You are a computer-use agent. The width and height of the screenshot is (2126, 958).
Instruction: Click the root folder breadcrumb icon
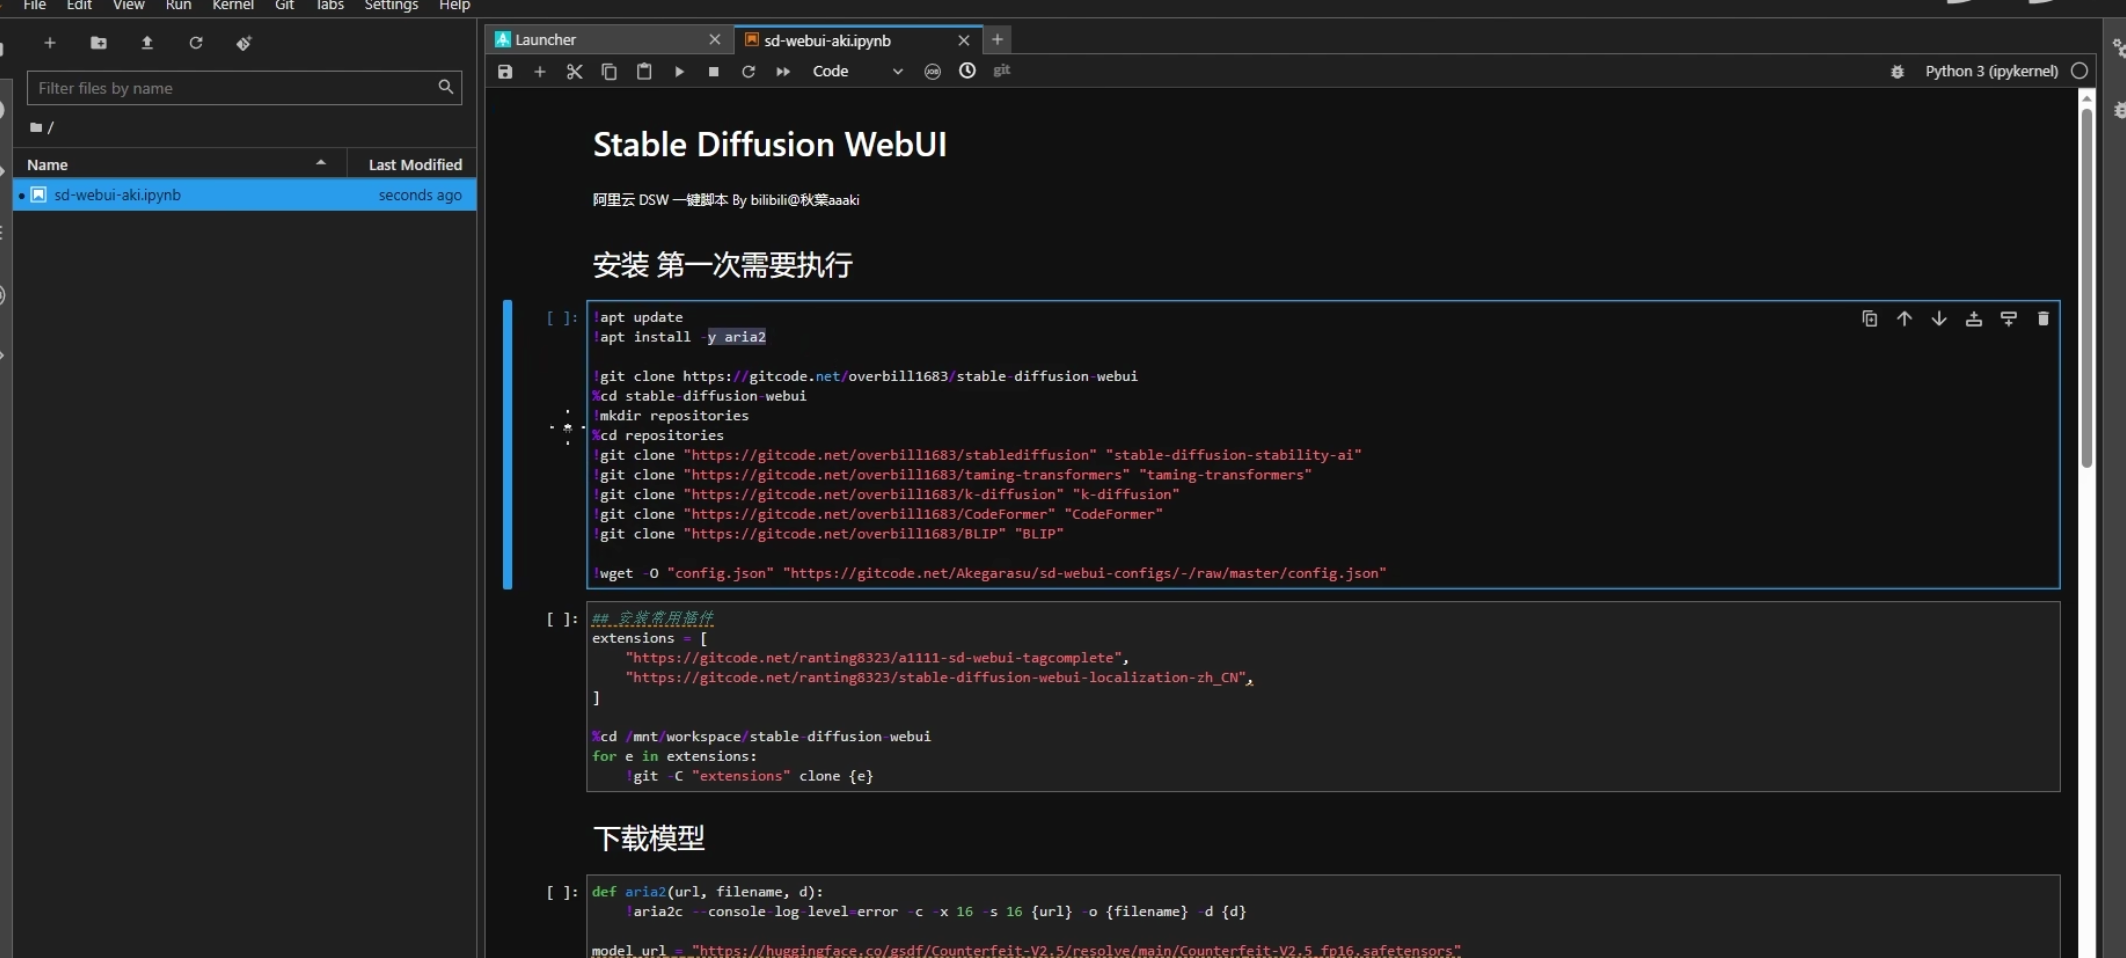(36, 127)
